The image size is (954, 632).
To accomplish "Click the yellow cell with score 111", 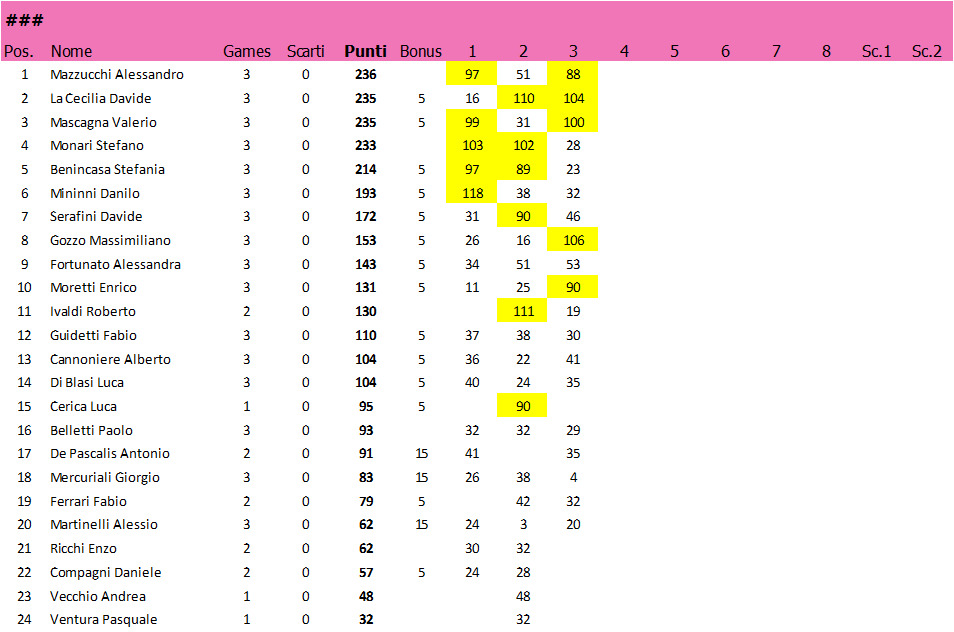I will pyautogui.click(x=522, y=311).
